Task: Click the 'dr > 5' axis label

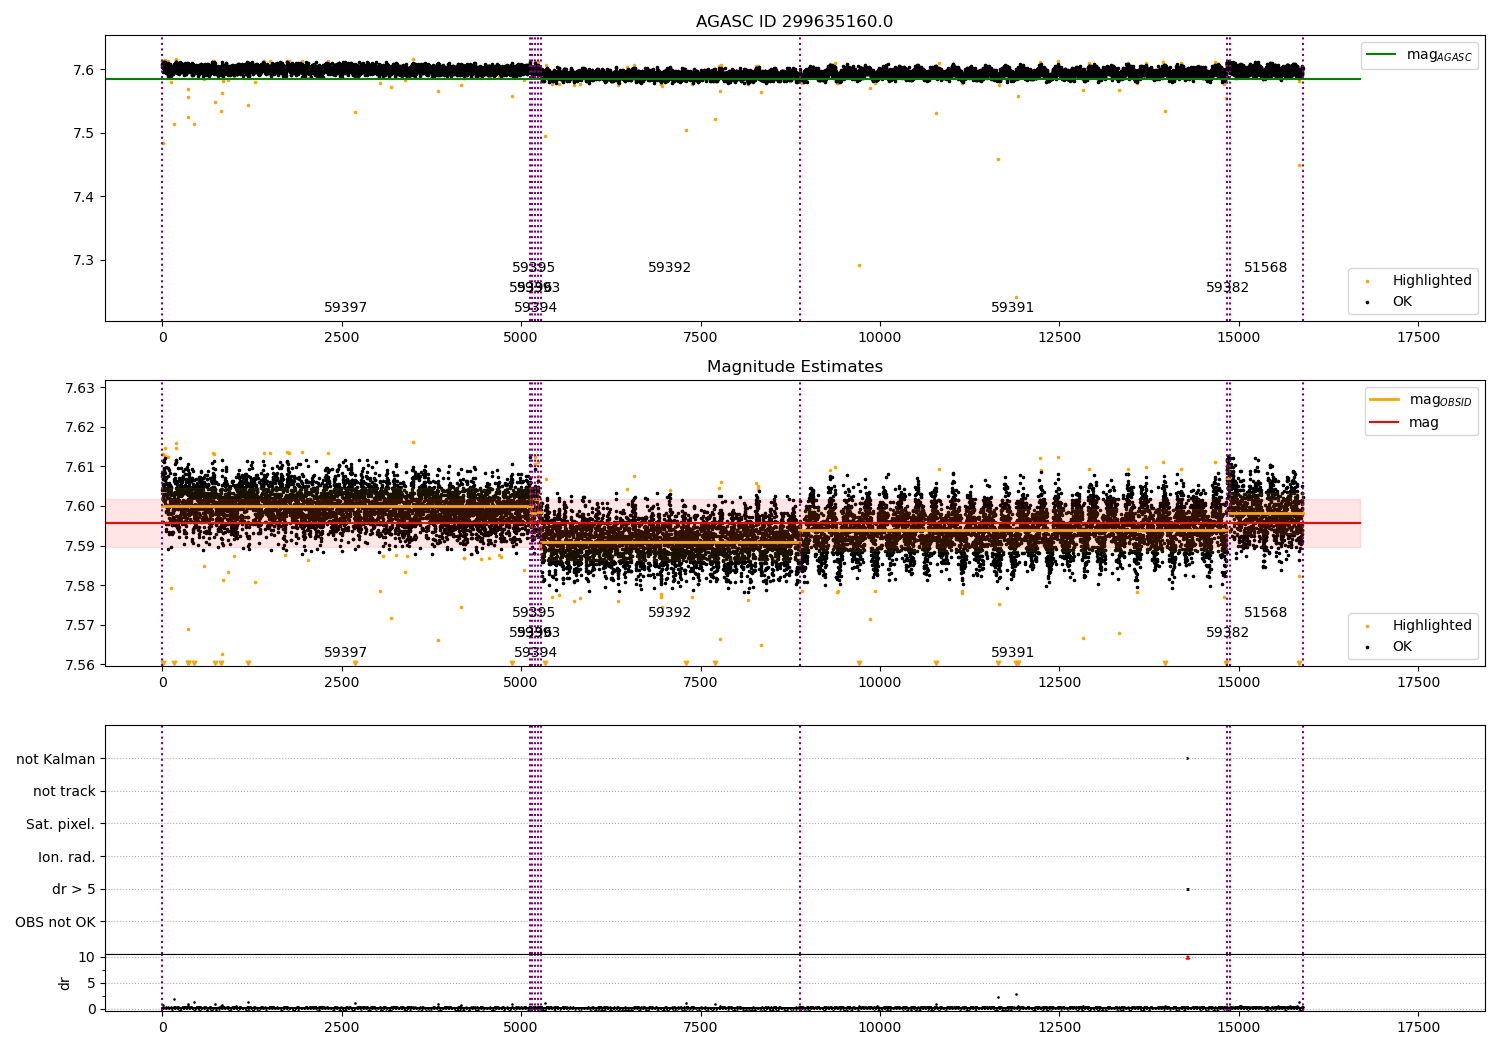Action: point(74,889)
